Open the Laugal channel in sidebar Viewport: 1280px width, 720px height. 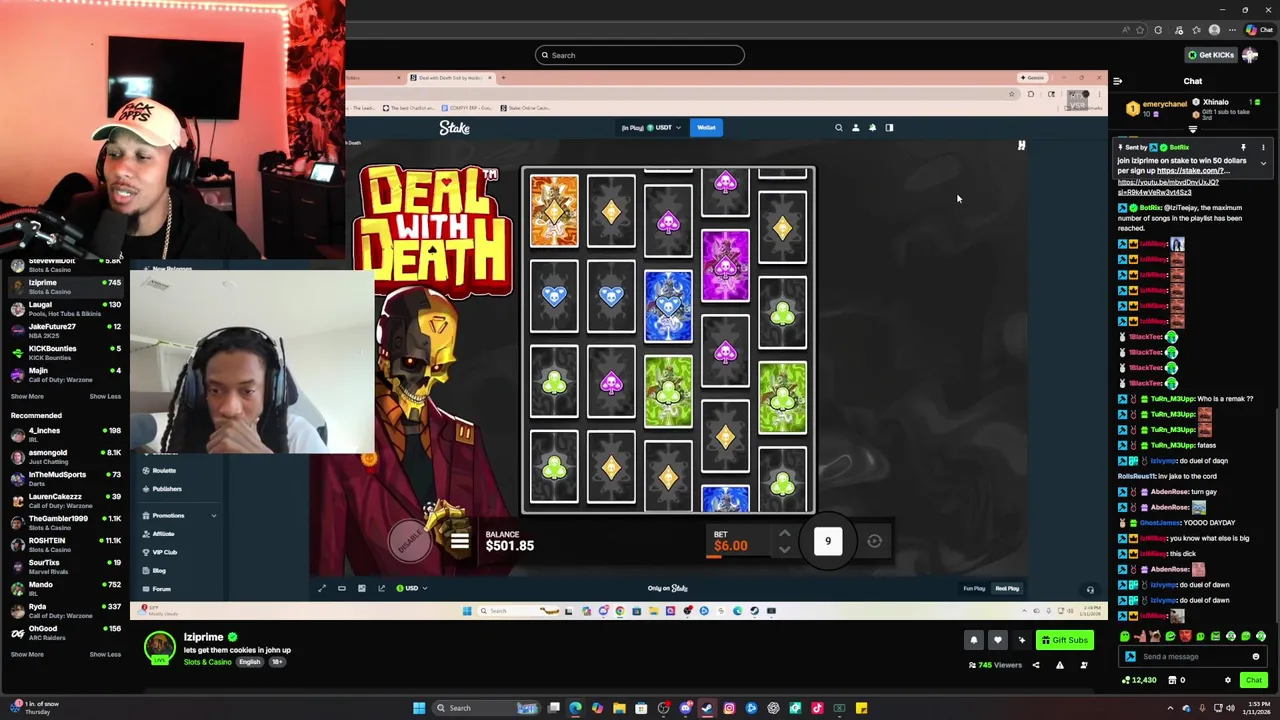[64, 308]
